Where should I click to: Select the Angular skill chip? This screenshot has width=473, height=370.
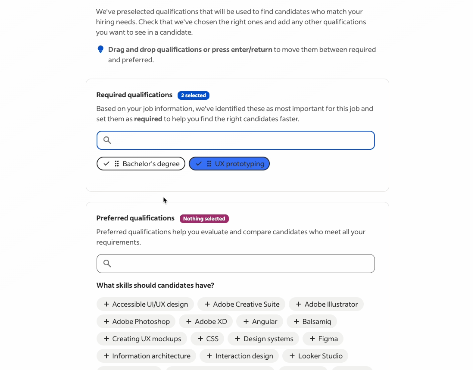tap(259, 321)
